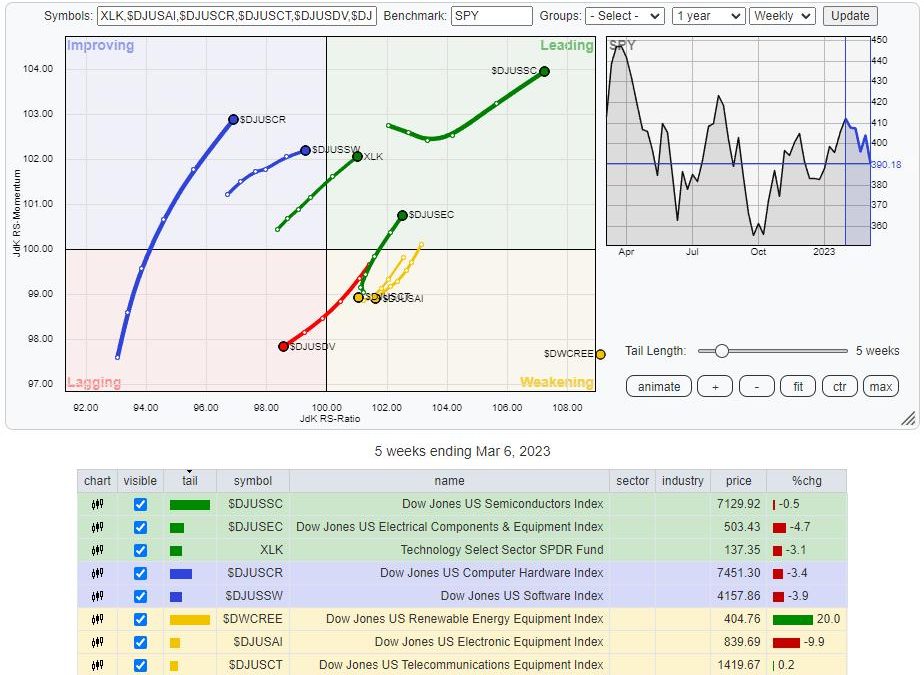Uncheck visible for $DJUSSW

click(140, 596)
